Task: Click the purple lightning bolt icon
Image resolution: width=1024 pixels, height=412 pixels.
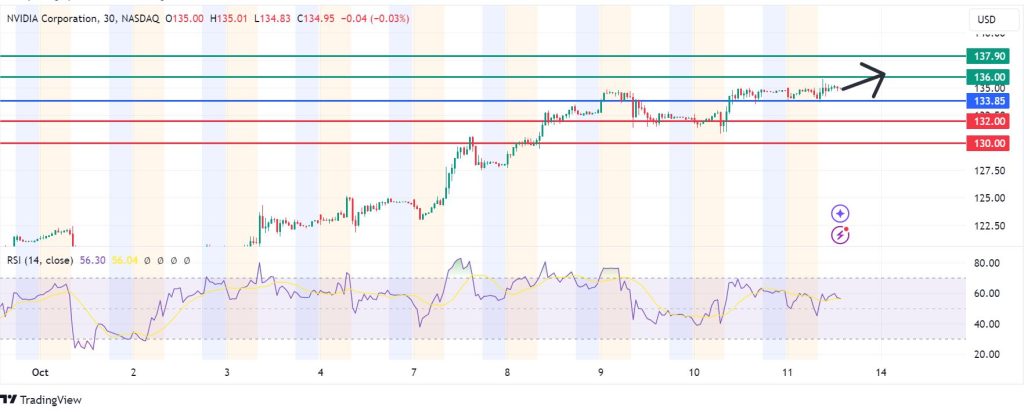Action: point(840,235)
